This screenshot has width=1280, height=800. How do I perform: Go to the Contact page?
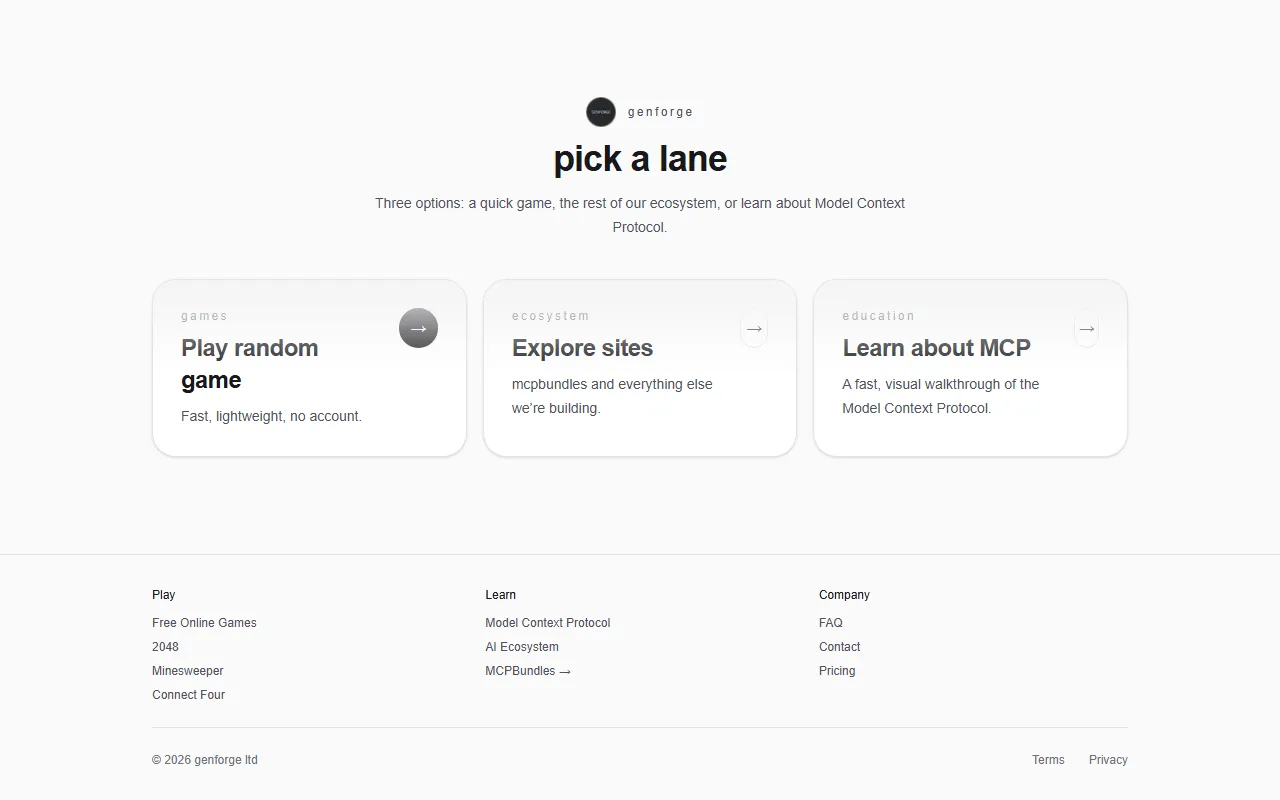click(x=839, y=647)
